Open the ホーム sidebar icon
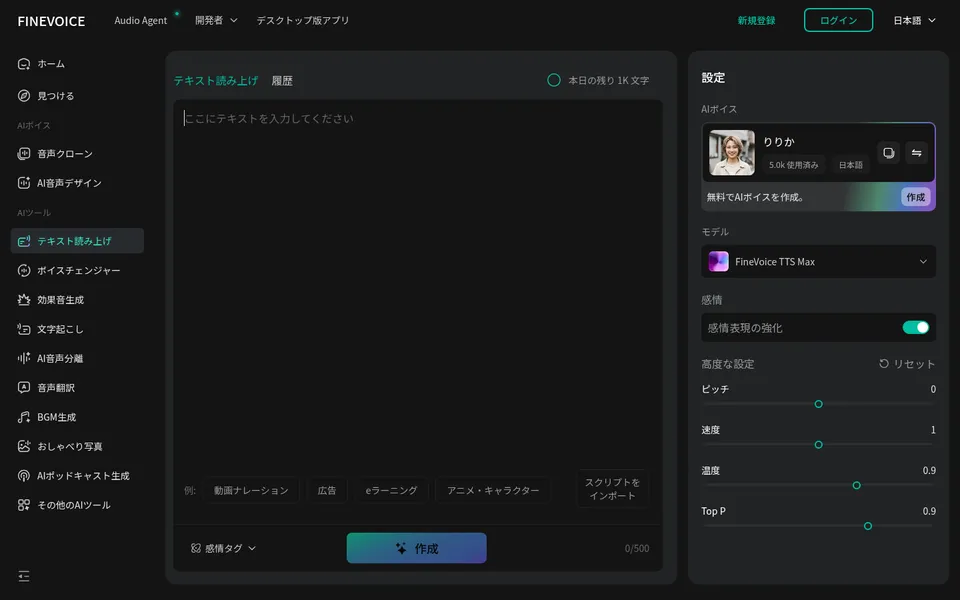 click(24, 64)
